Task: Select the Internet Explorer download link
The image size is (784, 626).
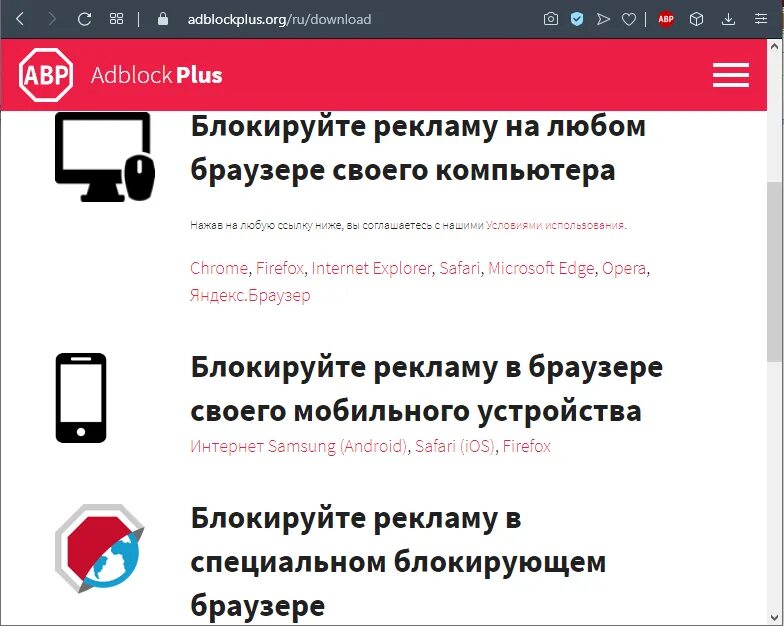Action: 370,268
